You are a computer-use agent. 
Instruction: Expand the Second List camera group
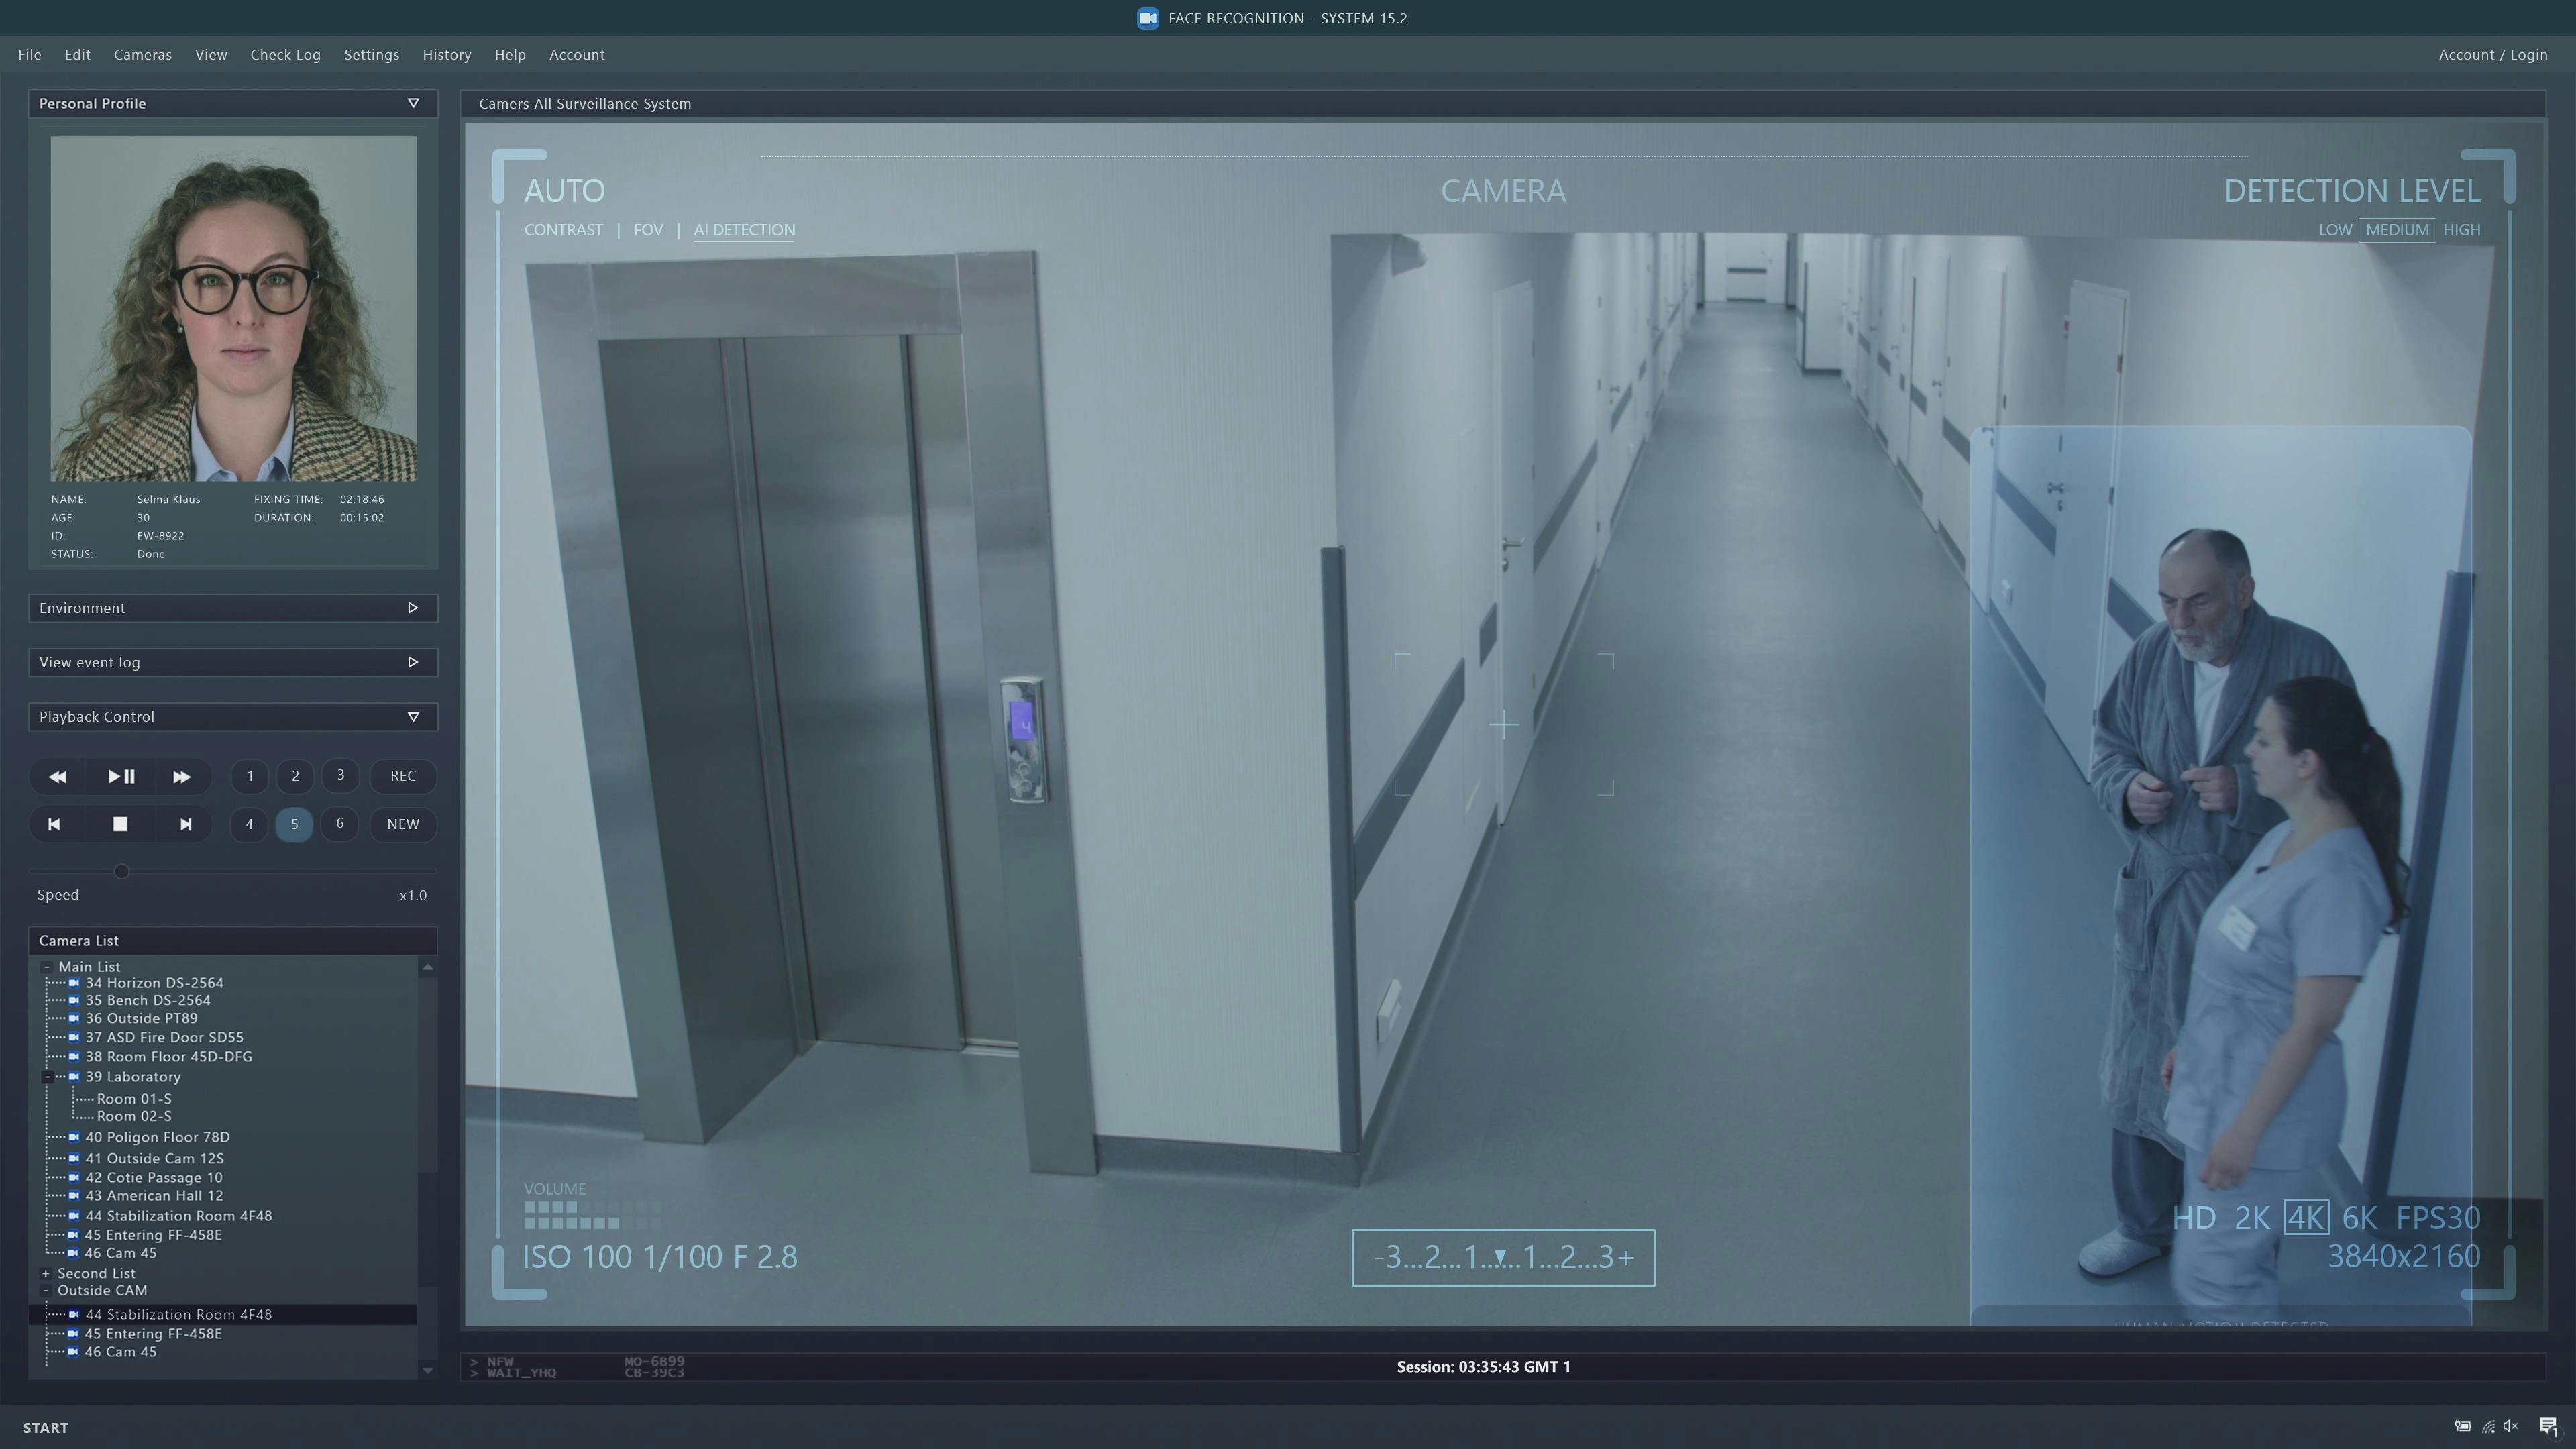pyautogui.click(x=46, y=1273)
